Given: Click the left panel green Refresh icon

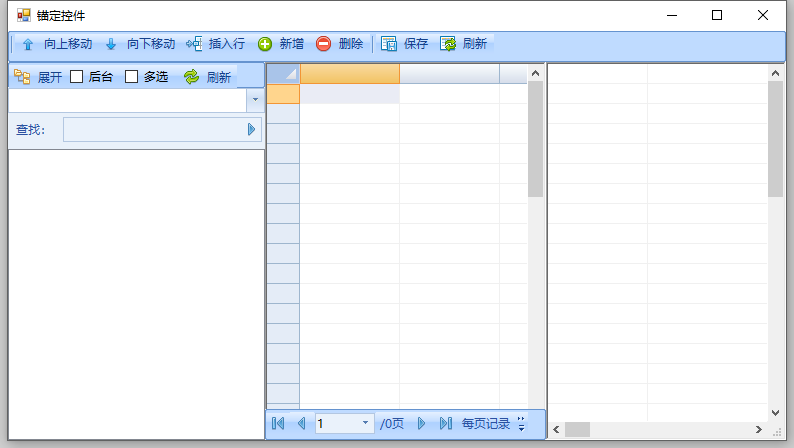Looking at the screenshot, I should pyautogui.click(x=191, y=76).
